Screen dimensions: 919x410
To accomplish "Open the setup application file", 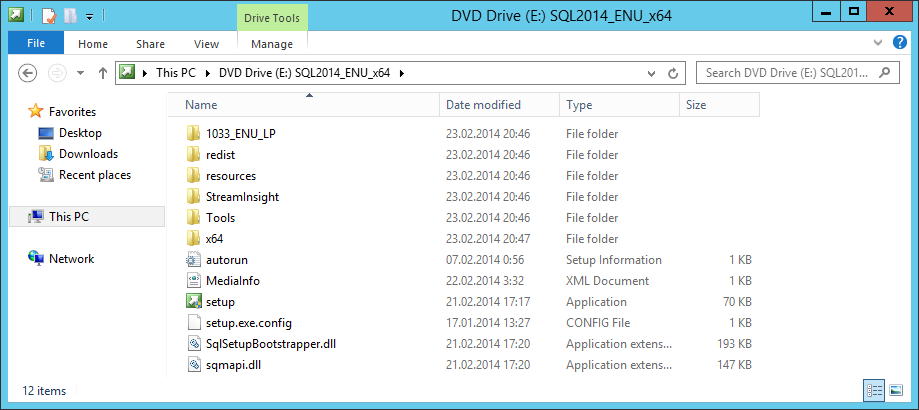I will [x=220, y=302].
